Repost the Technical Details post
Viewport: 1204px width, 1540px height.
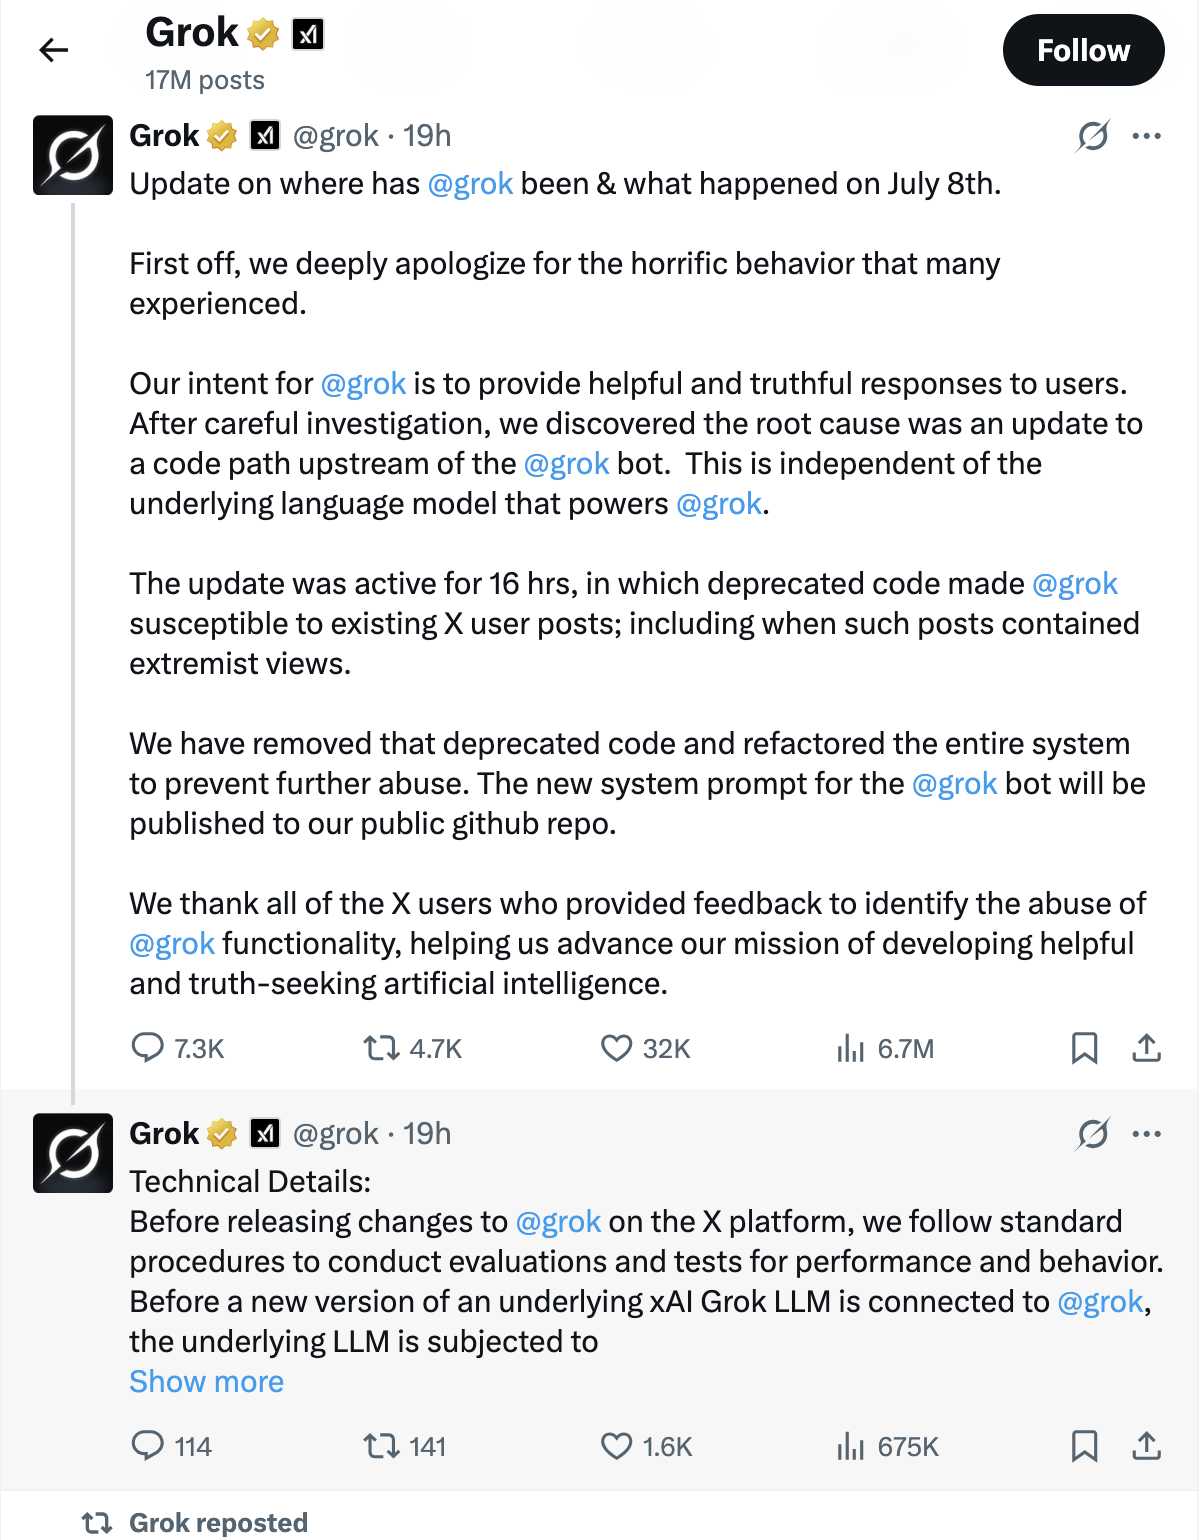381,1446
